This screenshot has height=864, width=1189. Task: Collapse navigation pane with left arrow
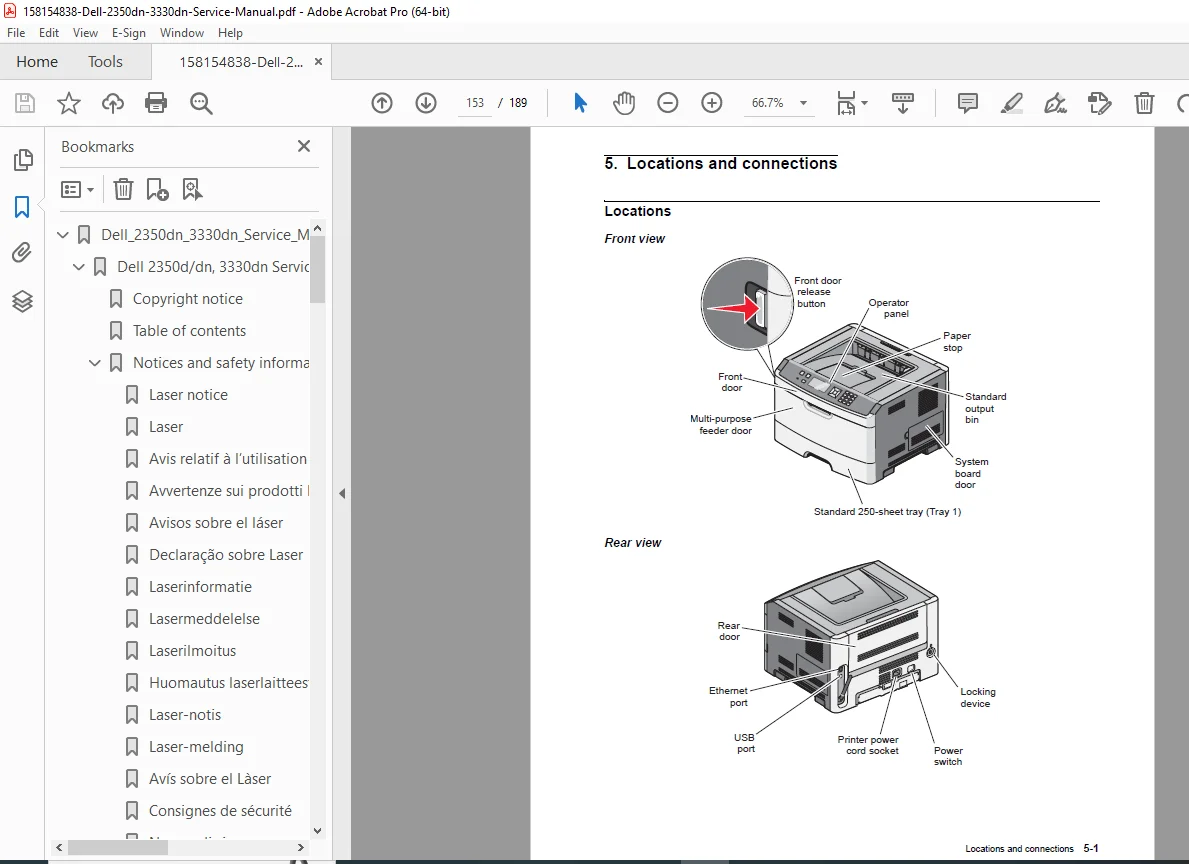pyautogui.click(x=342, y=493)
